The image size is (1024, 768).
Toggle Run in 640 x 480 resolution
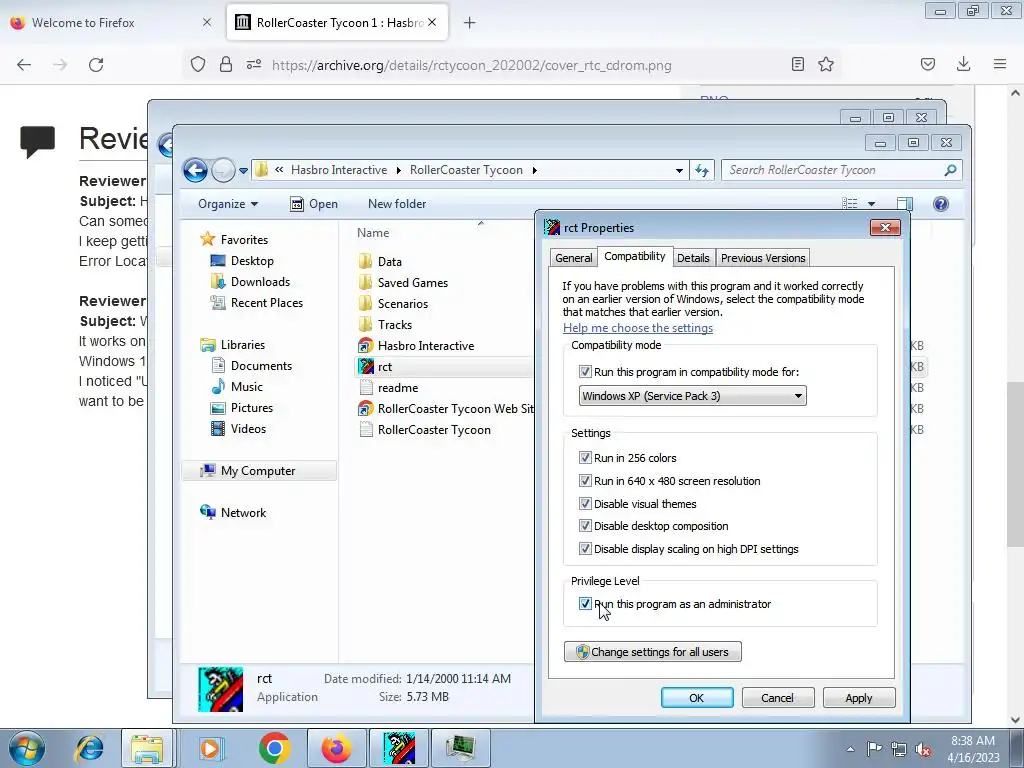pos(585,481)
